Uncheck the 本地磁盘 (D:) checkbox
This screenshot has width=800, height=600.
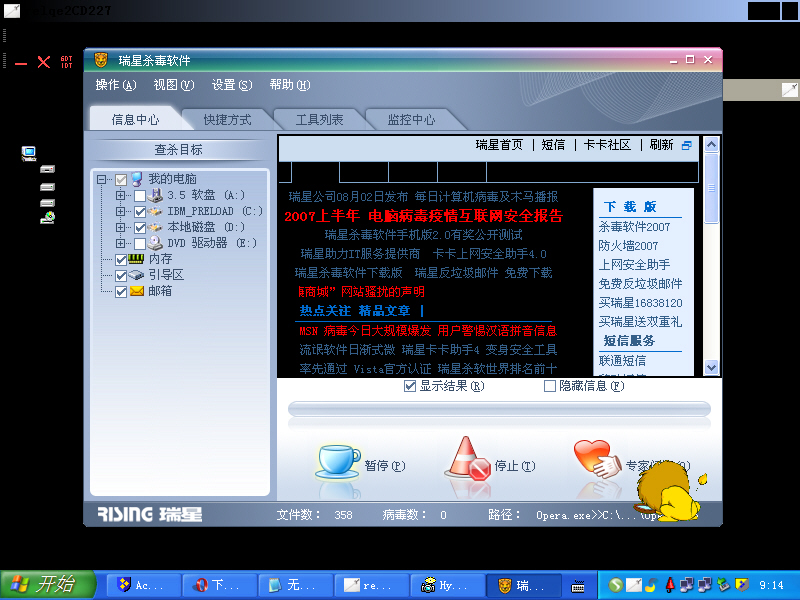click(140, 228)
